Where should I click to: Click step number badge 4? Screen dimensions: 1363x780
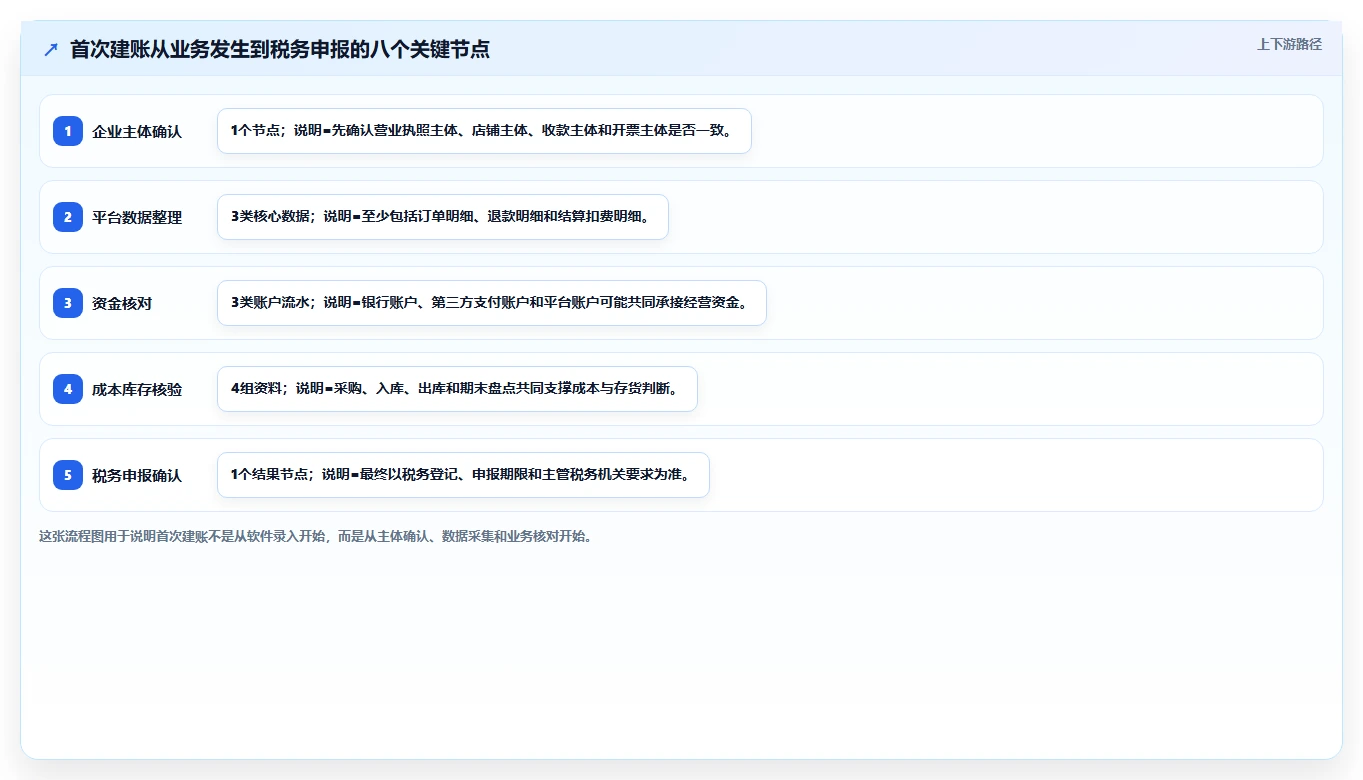coord(68,389)
